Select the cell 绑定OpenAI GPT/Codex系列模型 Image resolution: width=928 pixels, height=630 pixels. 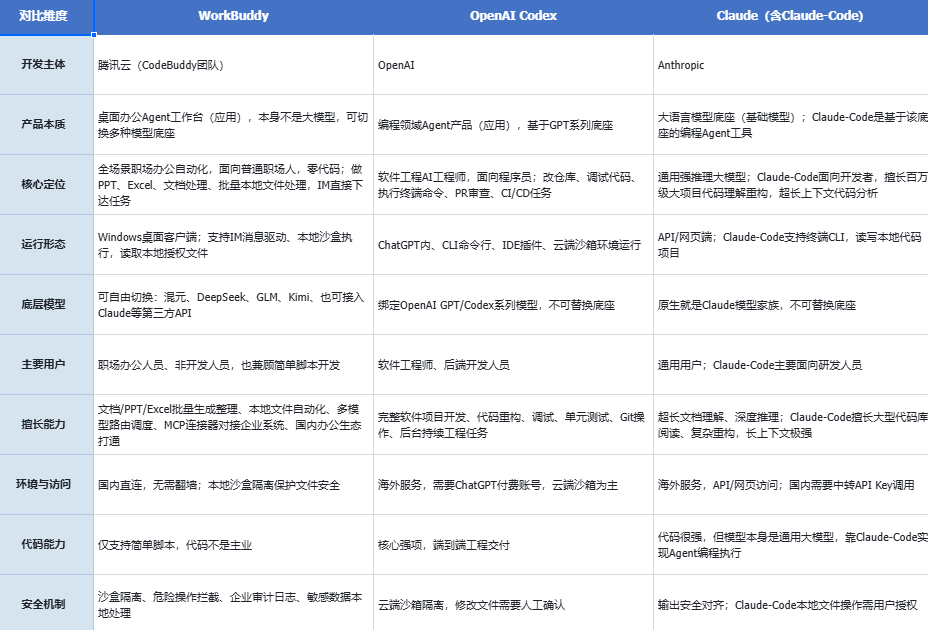point(513,304)
